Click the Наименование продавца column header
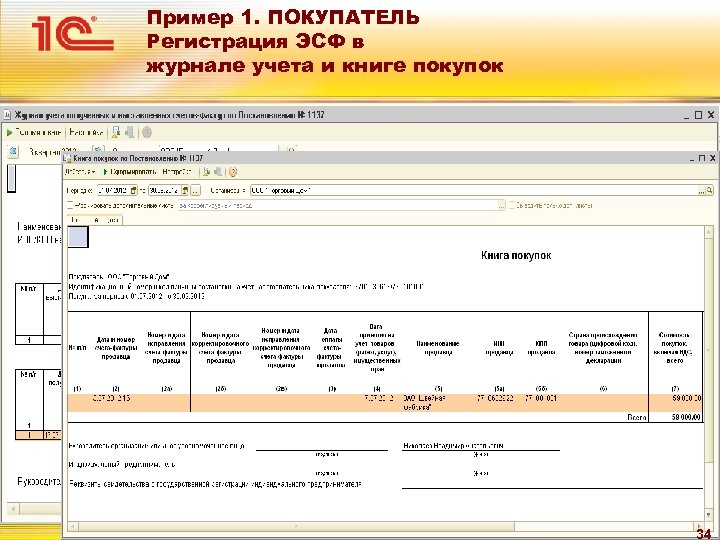 point(438,348)
